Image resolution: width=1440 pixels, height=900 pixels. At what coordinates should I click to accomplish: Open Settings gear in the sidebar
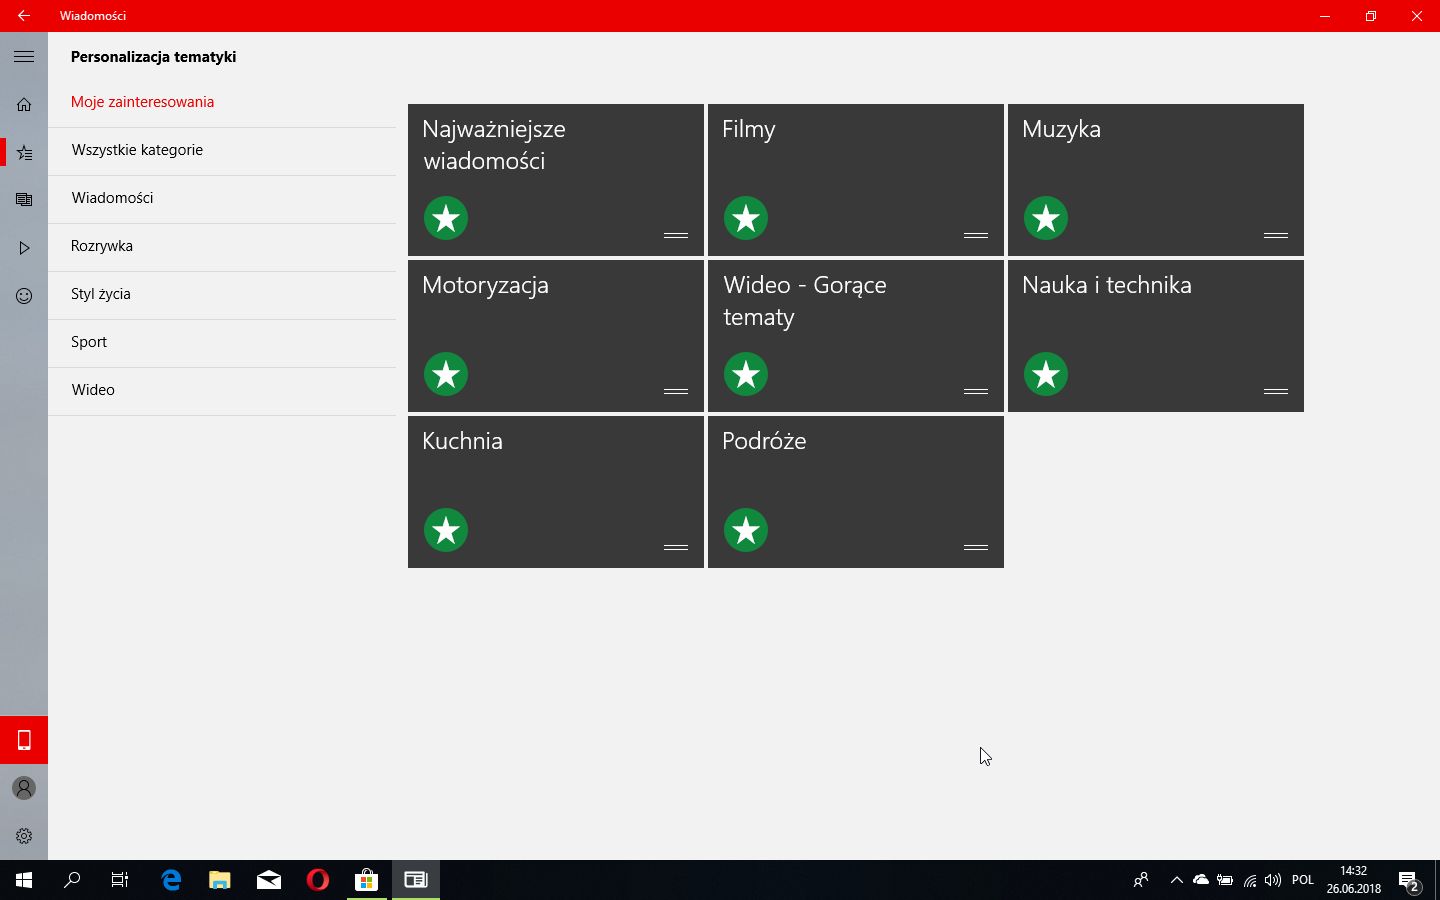(24, 836)
